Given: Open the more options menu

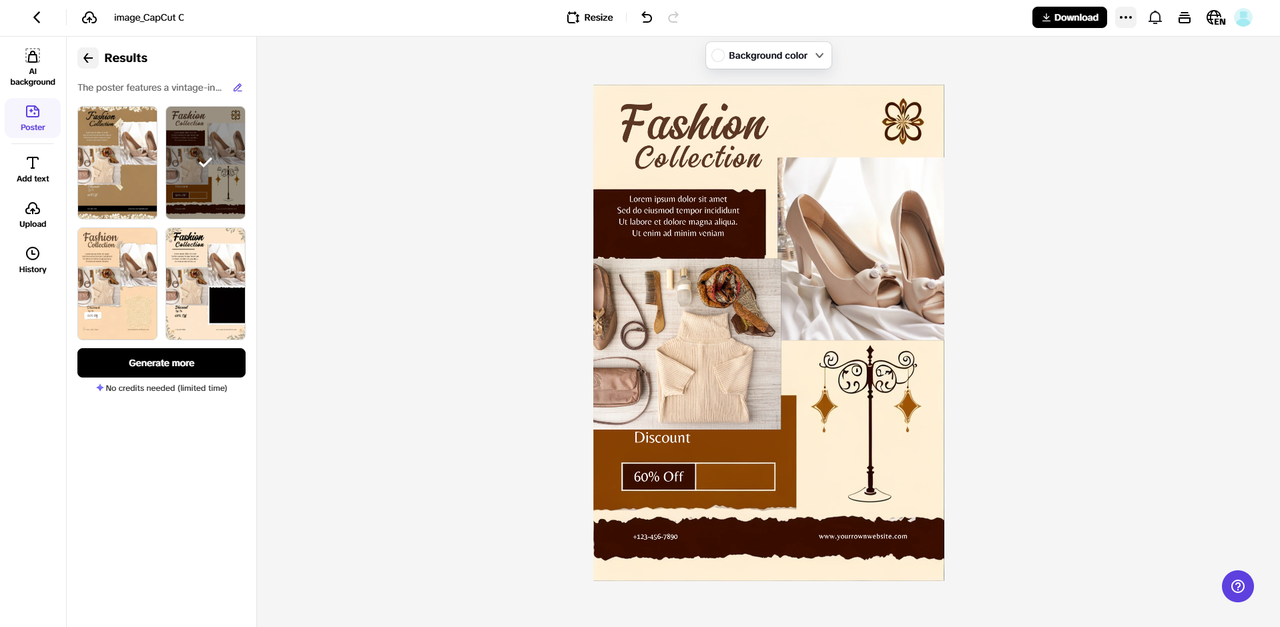Looking at the screenshot, I should (x=1125, y=17).
